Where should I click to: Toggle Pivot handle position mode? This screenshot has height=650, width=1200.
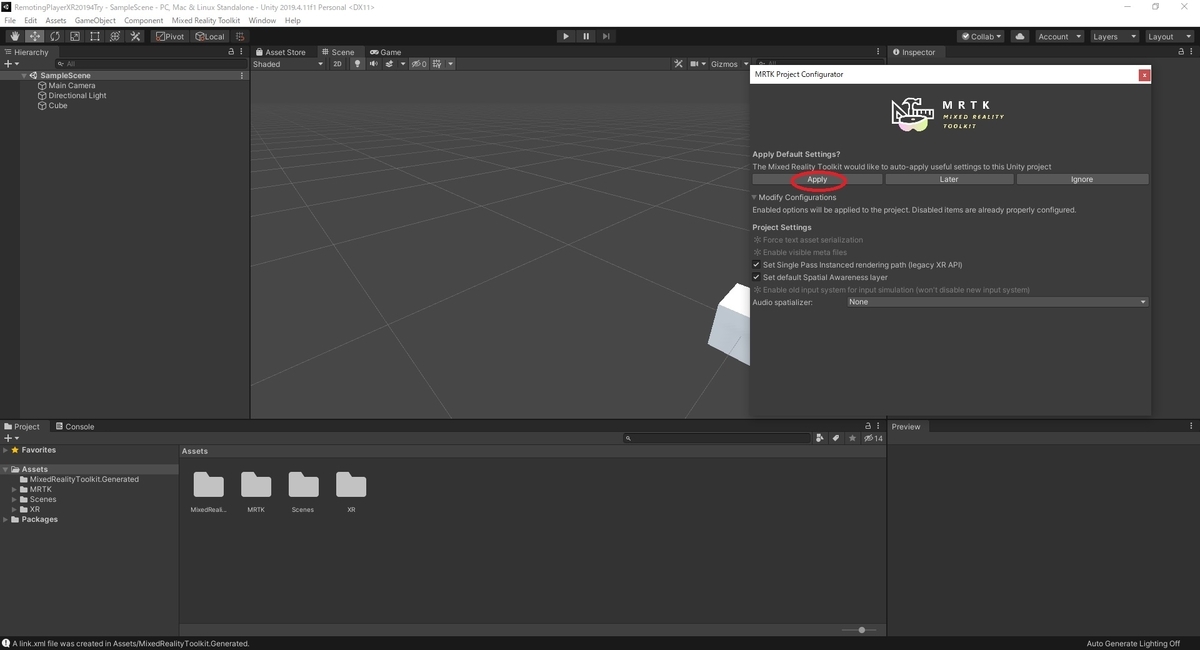pyautogui.click(x=170, y=37)
